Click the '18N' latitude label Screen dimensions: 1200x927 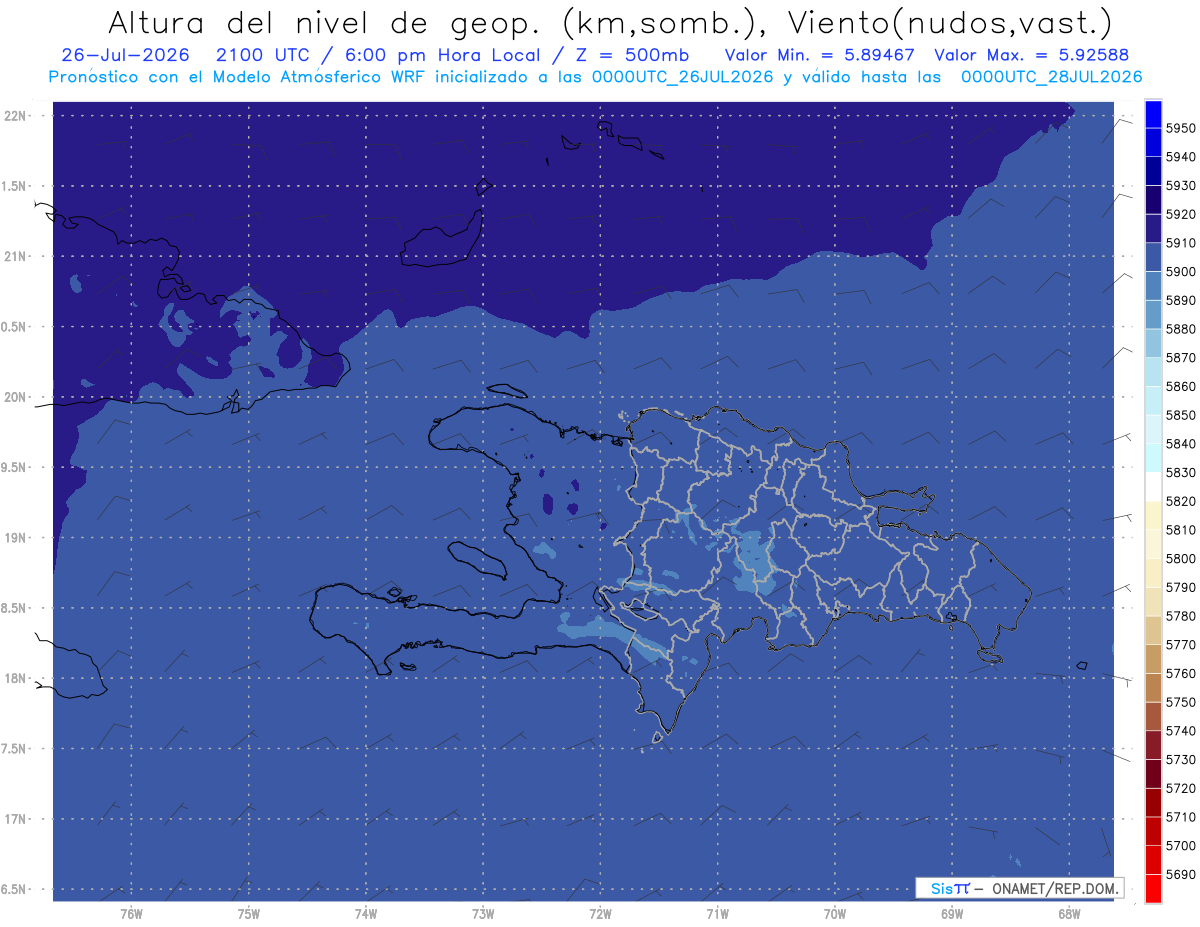(15, 678)
